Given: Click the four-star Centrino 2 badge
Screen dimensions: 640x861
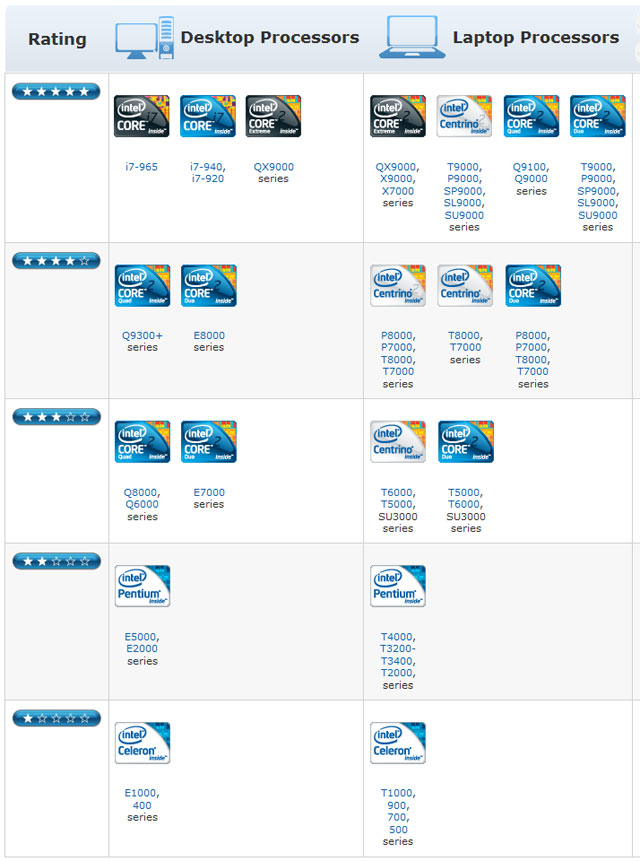Looking at the screenshot, I should [x=398, y=286].
